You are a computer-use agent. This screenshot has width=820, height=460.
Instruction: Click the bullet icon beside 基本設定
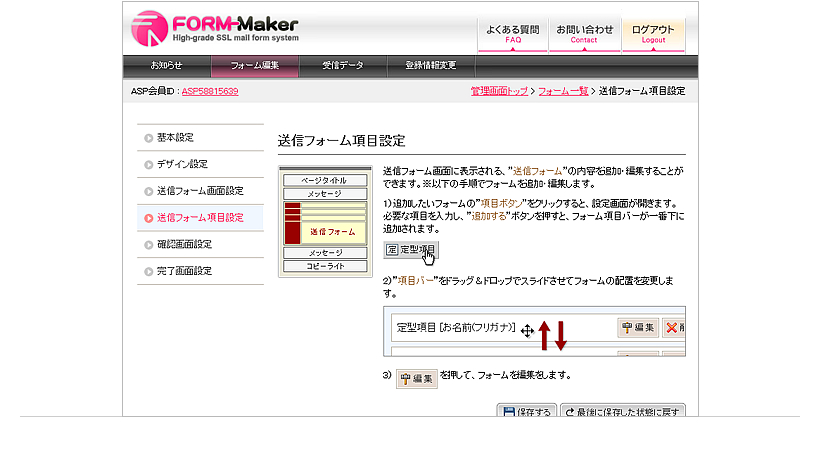coord(149,138)
